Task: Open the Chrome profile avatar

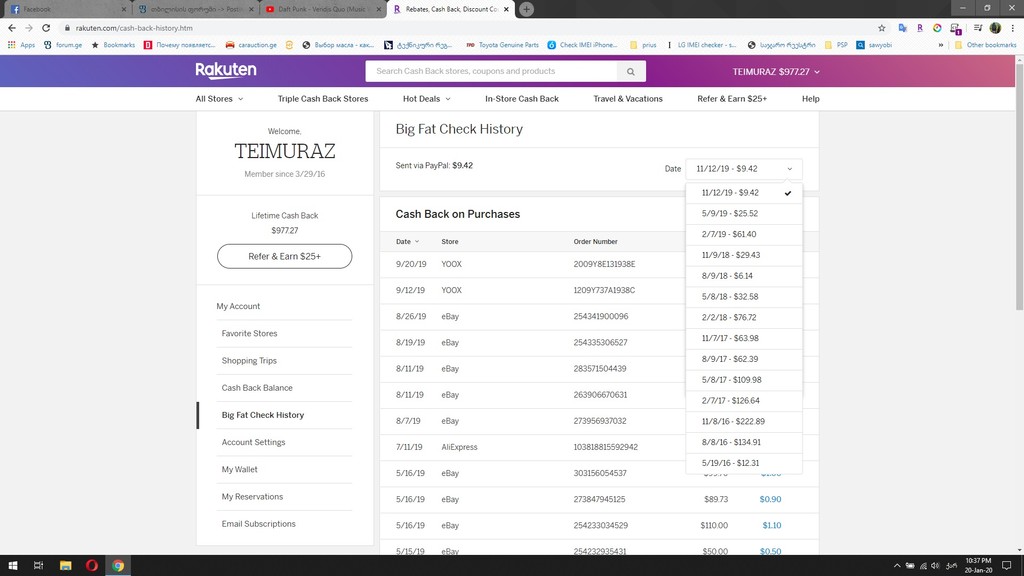Action: (995, 28)
